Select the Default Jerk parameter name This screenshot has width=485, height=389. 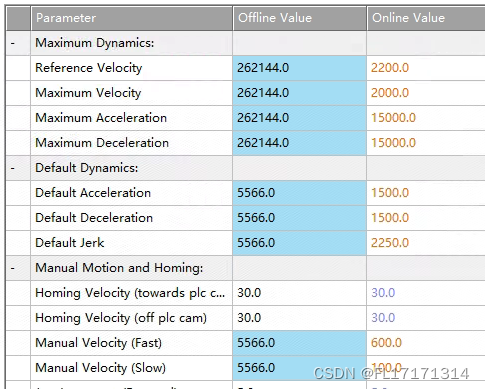click(x=70, y=243)
